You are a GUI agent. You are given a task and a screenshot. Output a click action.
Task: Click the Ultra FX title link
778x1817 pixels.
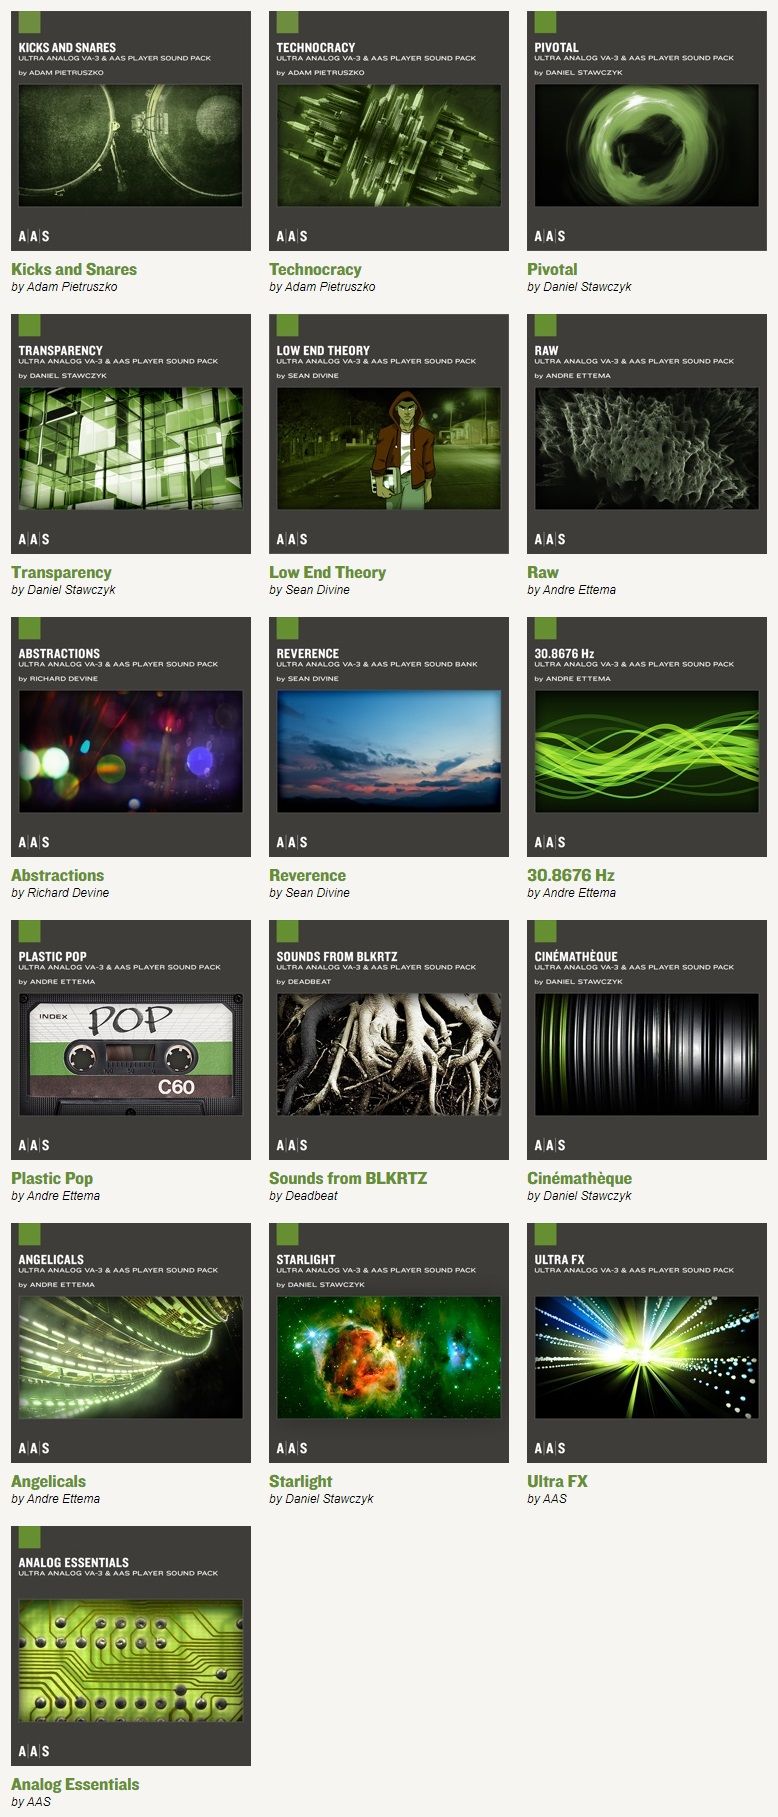pos(557,1482)
